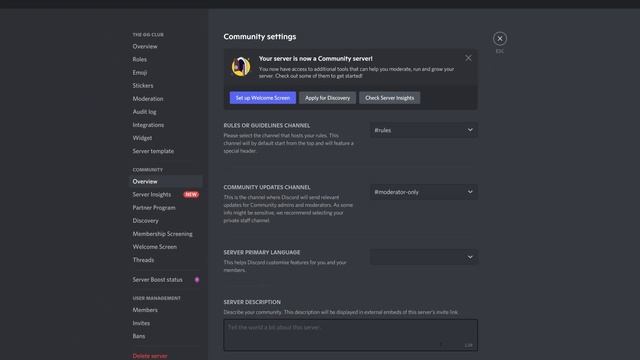Click into the Server Description text box
The width and height of the screenshot is (640, 360).
coord(350,335)
